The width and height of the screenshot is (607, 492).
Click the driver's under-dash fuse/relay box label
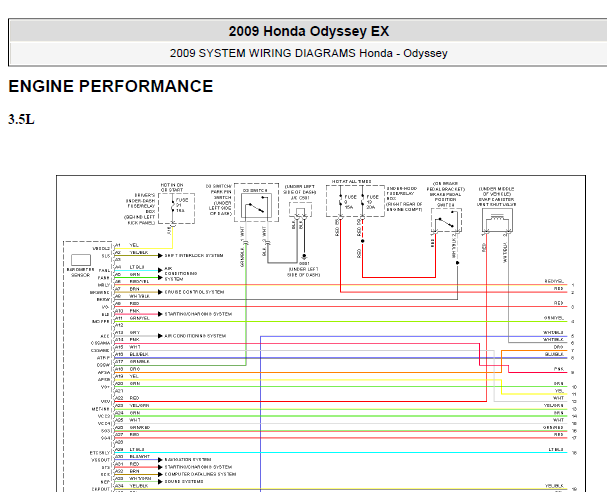pos(141,209)
